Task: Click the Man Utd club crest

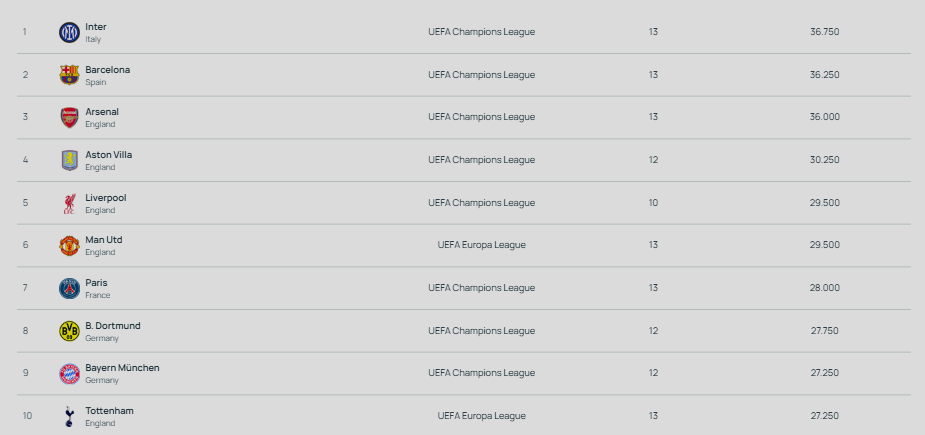Action: pos(69,245)
